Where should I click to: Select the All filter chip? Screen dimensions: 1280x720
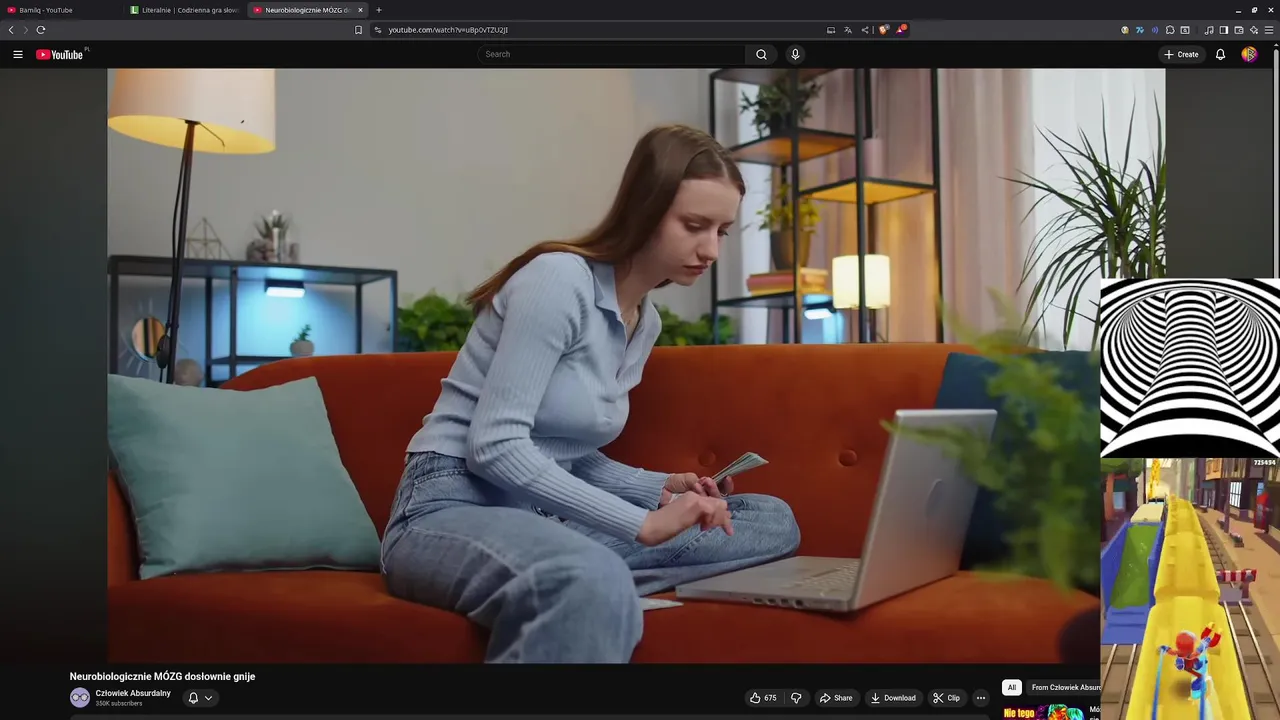click(x=1011, y=688)
